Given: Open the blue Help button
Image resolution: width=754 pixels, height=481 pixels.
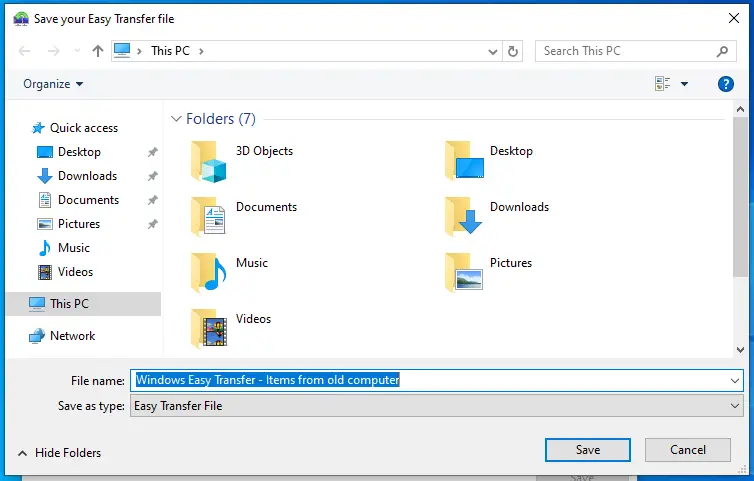Looking at the screenshot, I should (x=726, y=84).
